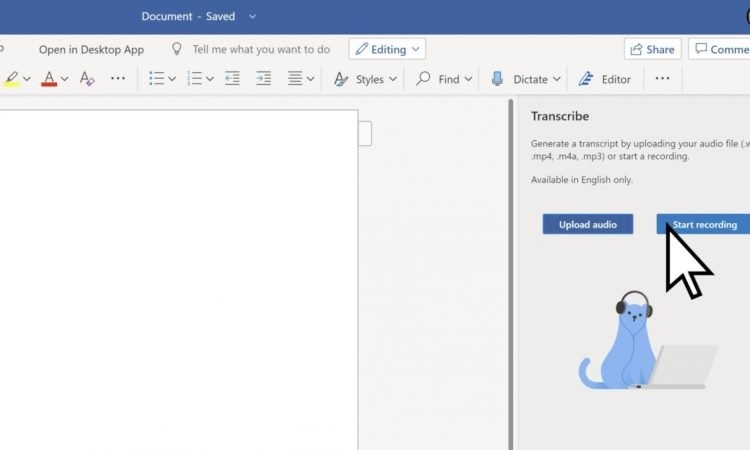Screen dimensions: 750x450
Task: Click the vertical scrollbar beside the document
Action: tap(511, 274)
